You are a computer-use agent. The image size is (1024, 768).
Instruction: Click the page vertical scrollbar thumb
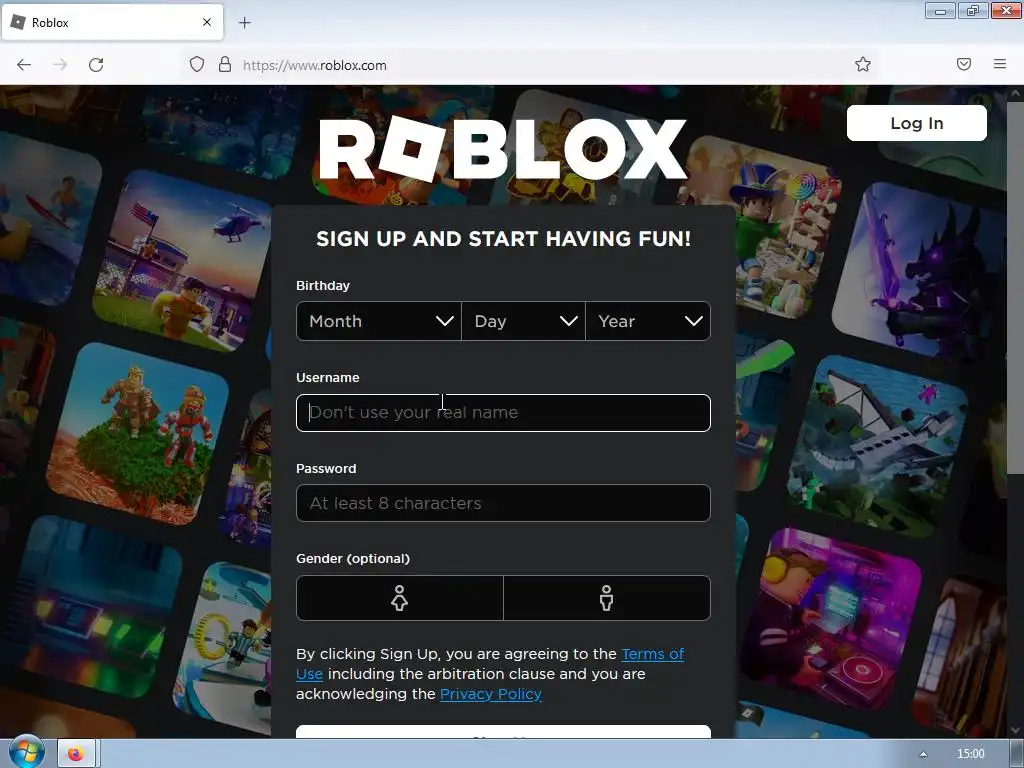coord(1016,287)
